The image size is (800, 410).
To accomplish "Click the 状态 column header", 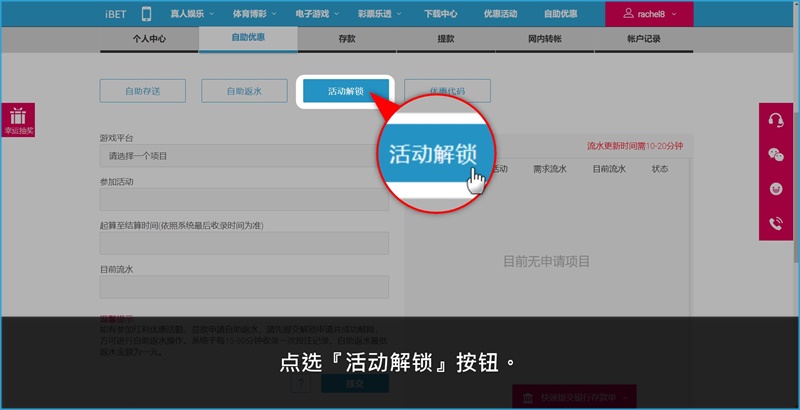I will click(x=660, y=169).
